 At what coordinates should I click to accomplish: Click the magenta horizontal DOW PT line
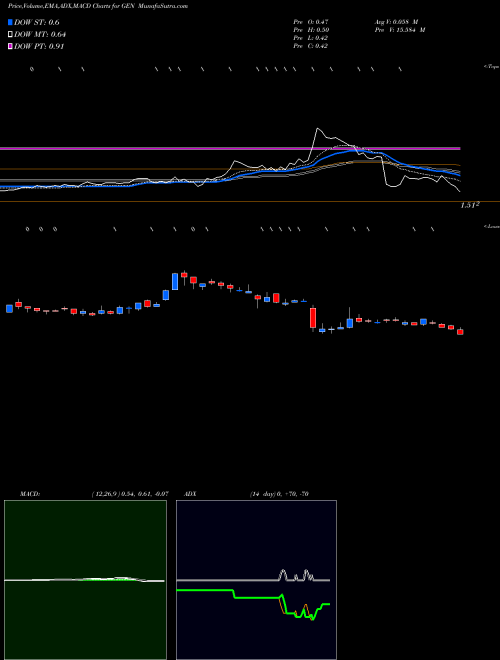[x=230, y=148]
